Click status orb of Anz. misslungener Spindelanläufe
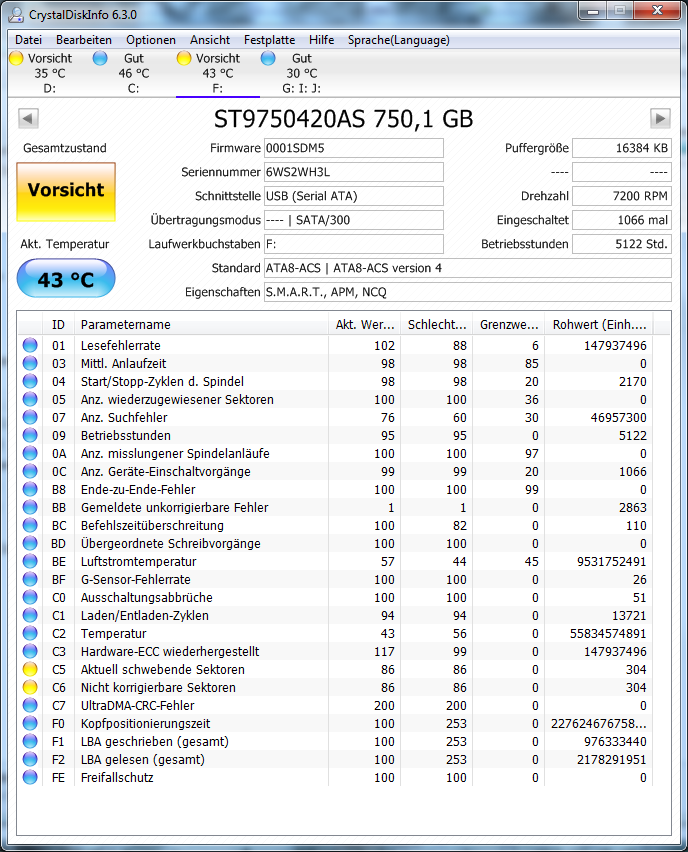 point(30,453)
